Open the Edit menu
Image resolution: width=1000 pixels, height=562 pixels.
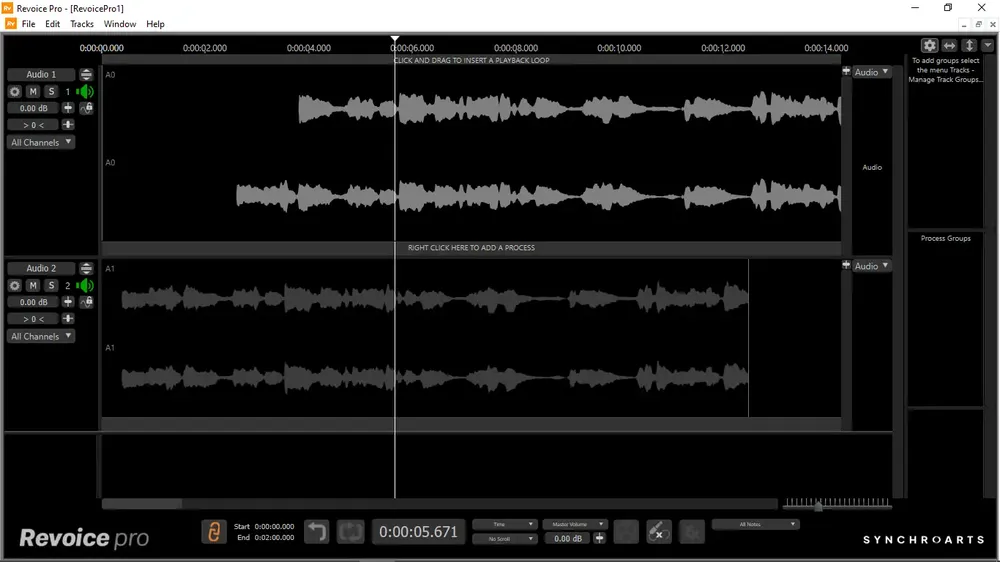tap(52, 24)
